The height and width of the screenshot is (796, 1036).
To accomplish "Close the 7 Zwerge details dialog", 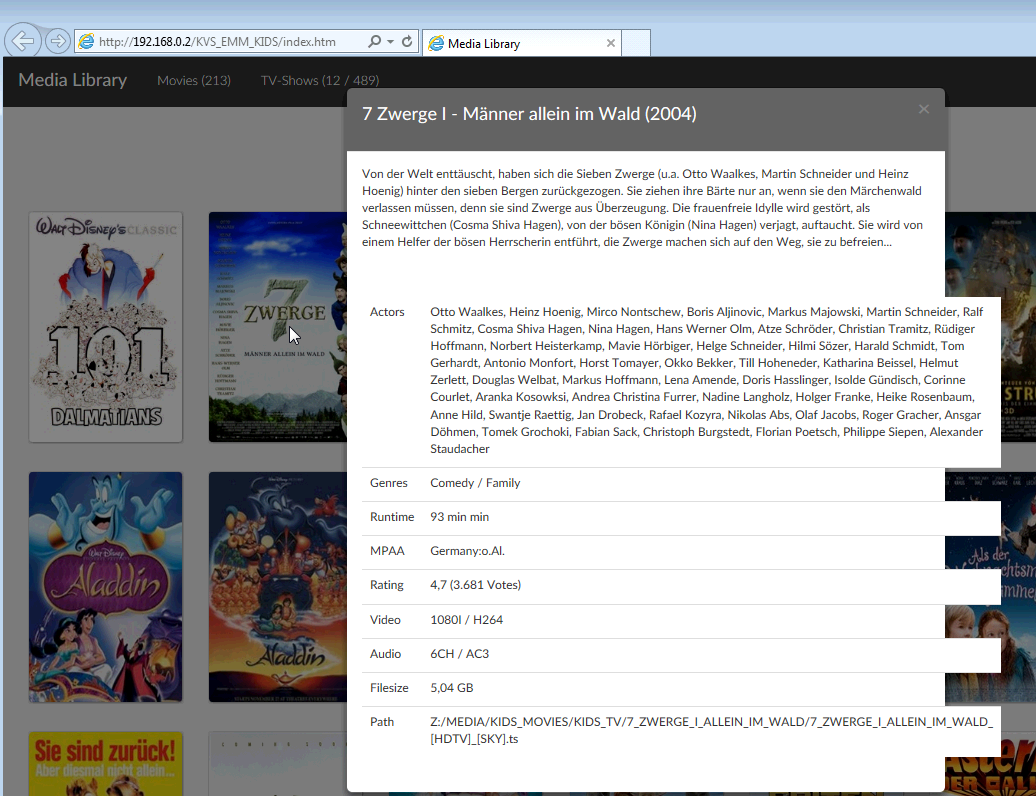I will pos(924,109).
